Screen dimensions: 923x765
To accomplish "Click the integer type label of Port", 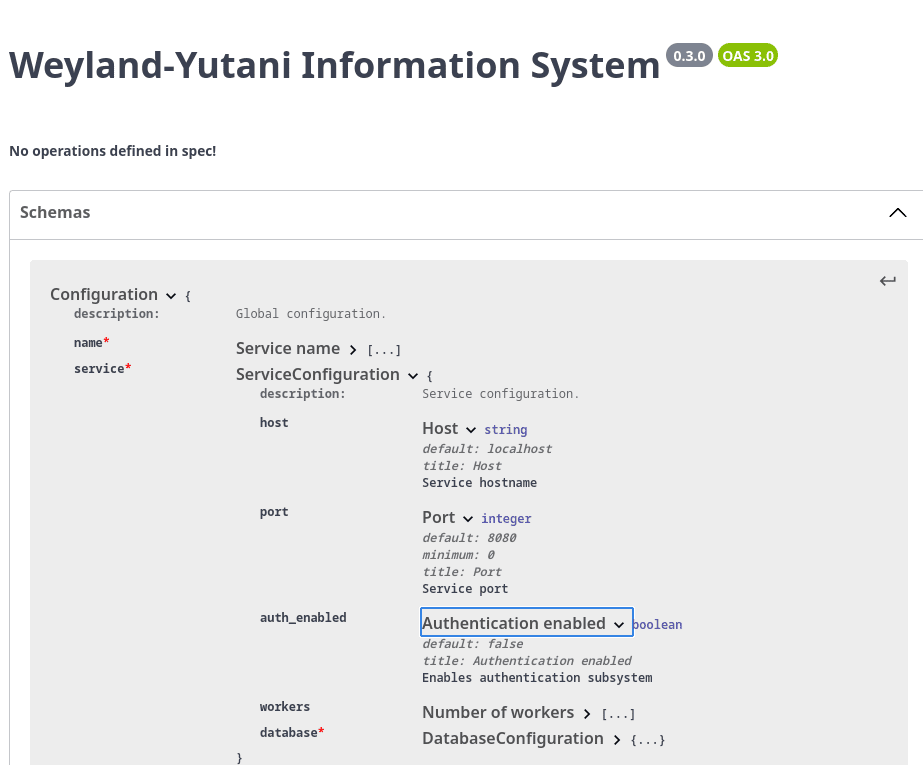I will (x=506, y=518).
